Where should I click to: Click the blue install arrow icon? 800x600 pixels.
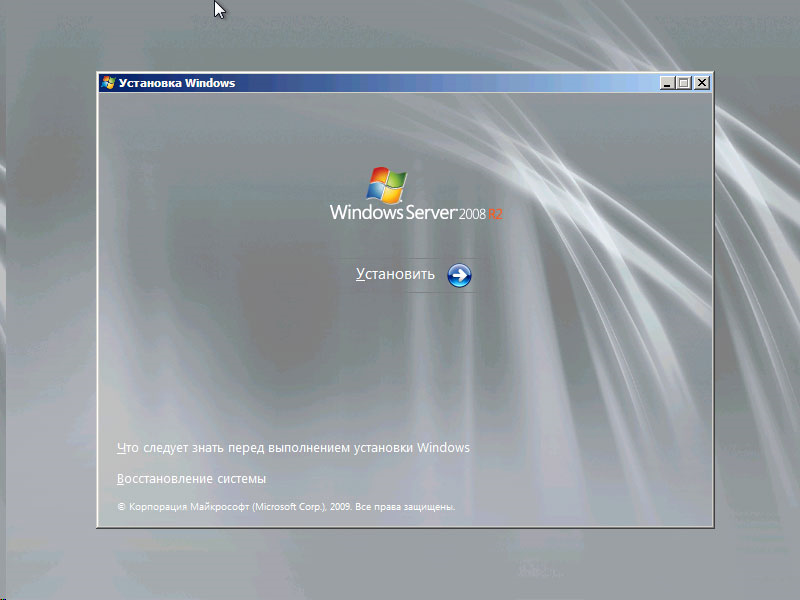click(x=459, y=276)
